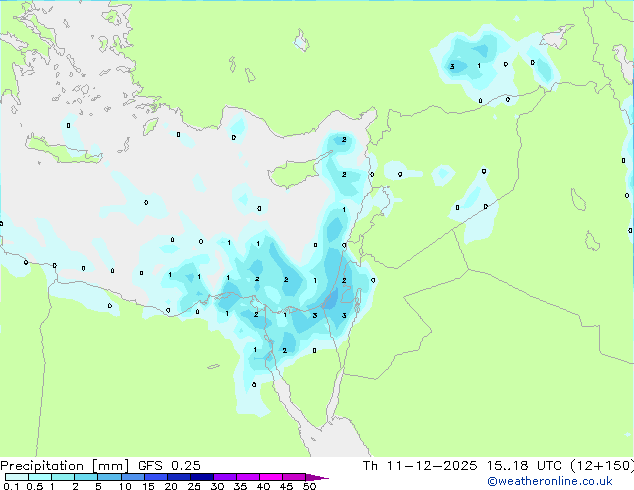Select the 45–50 mm legend swatch
Image resolution: width=634 pixels, height=490 pixels.
tap(294, 477)
